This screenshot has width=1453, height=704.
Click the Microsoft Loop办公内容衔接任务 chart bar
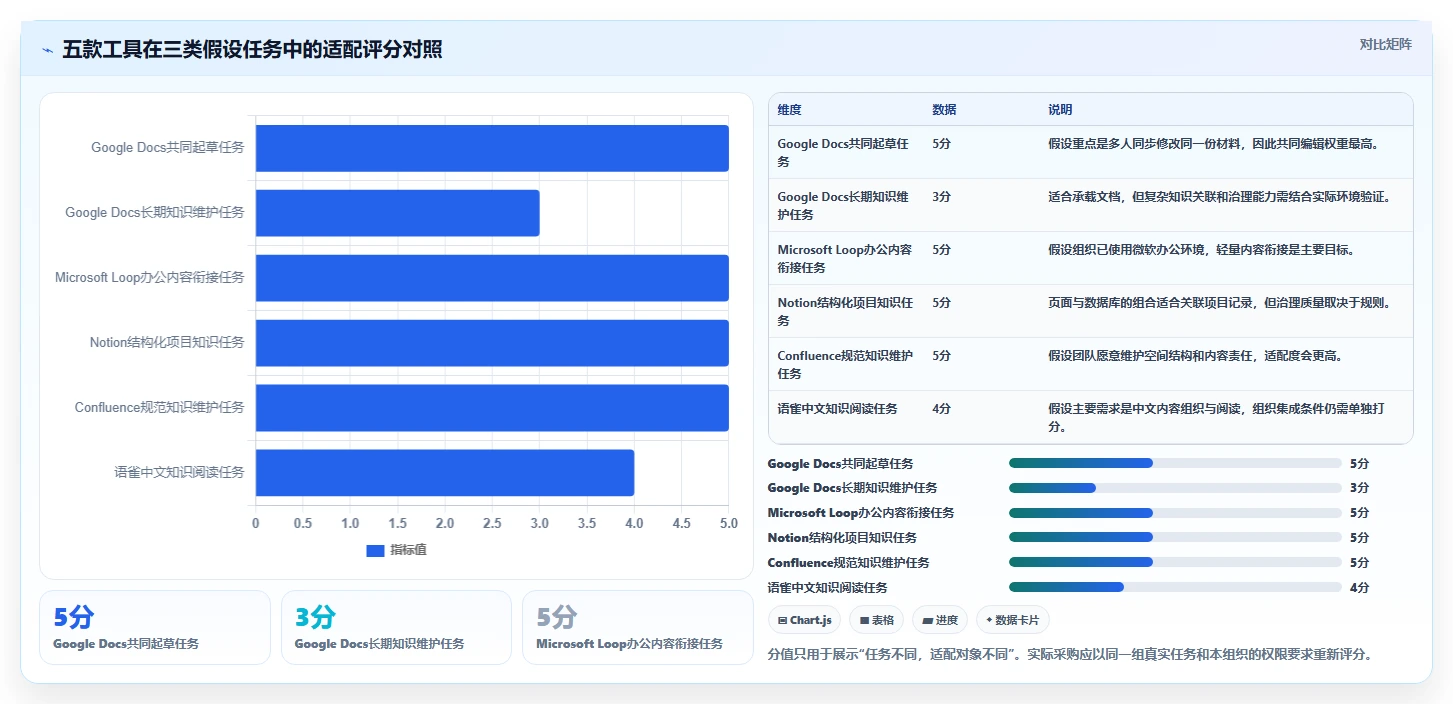[x=492, y=278]
